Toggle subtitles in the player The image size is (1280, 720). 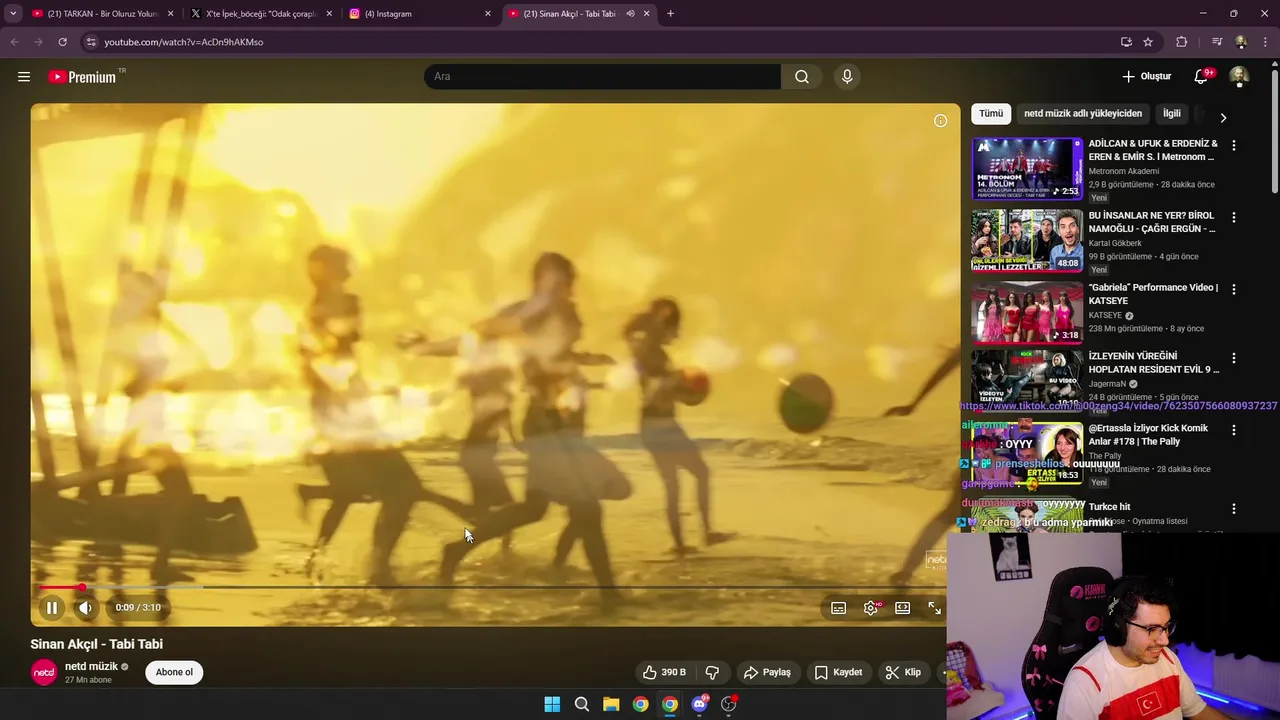pos(839,608)
